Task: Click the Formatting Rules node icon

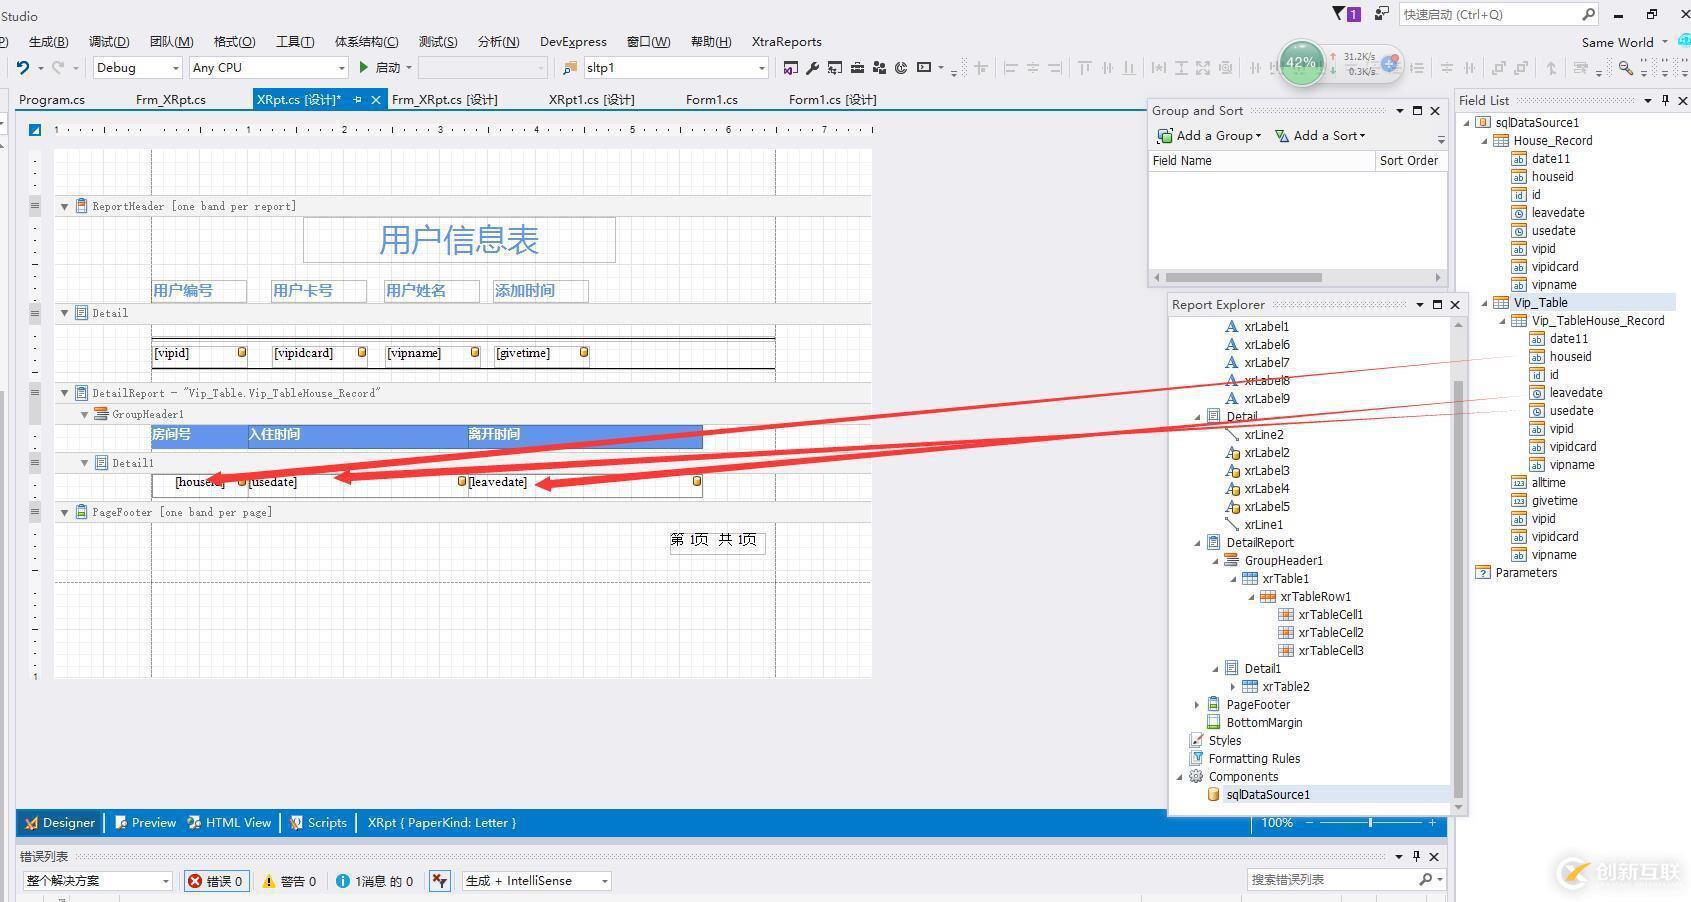Action: (x=1195, y=758)
